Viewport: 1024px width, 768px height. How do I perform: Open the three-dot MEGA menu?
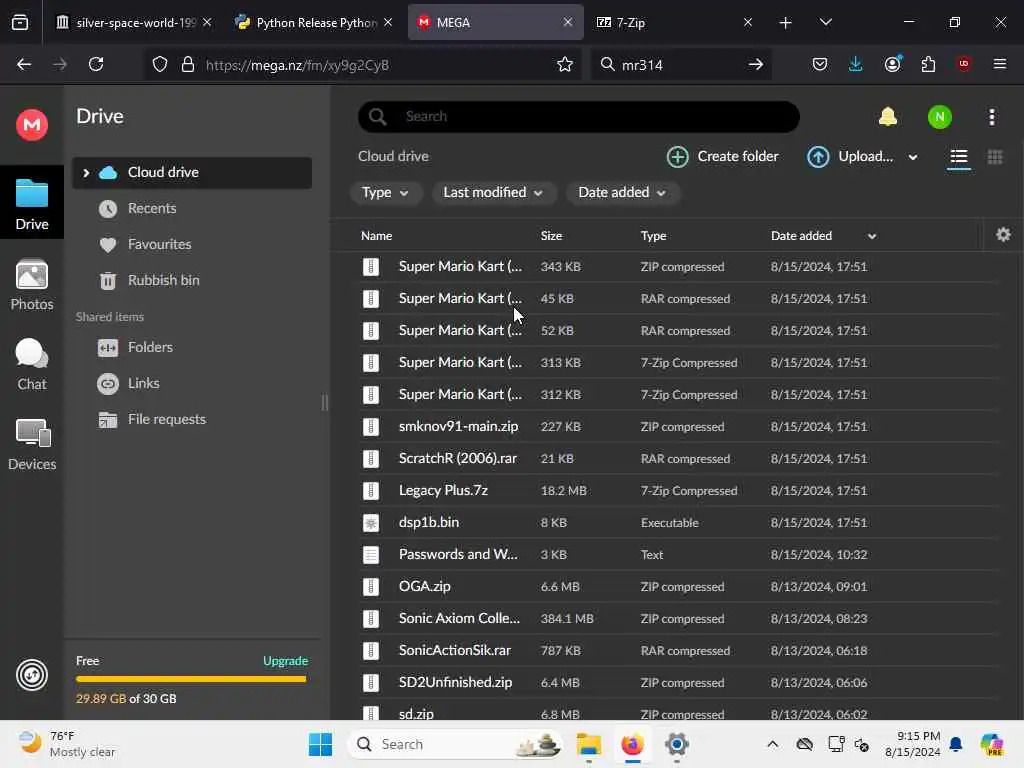[x=991, y=117]
